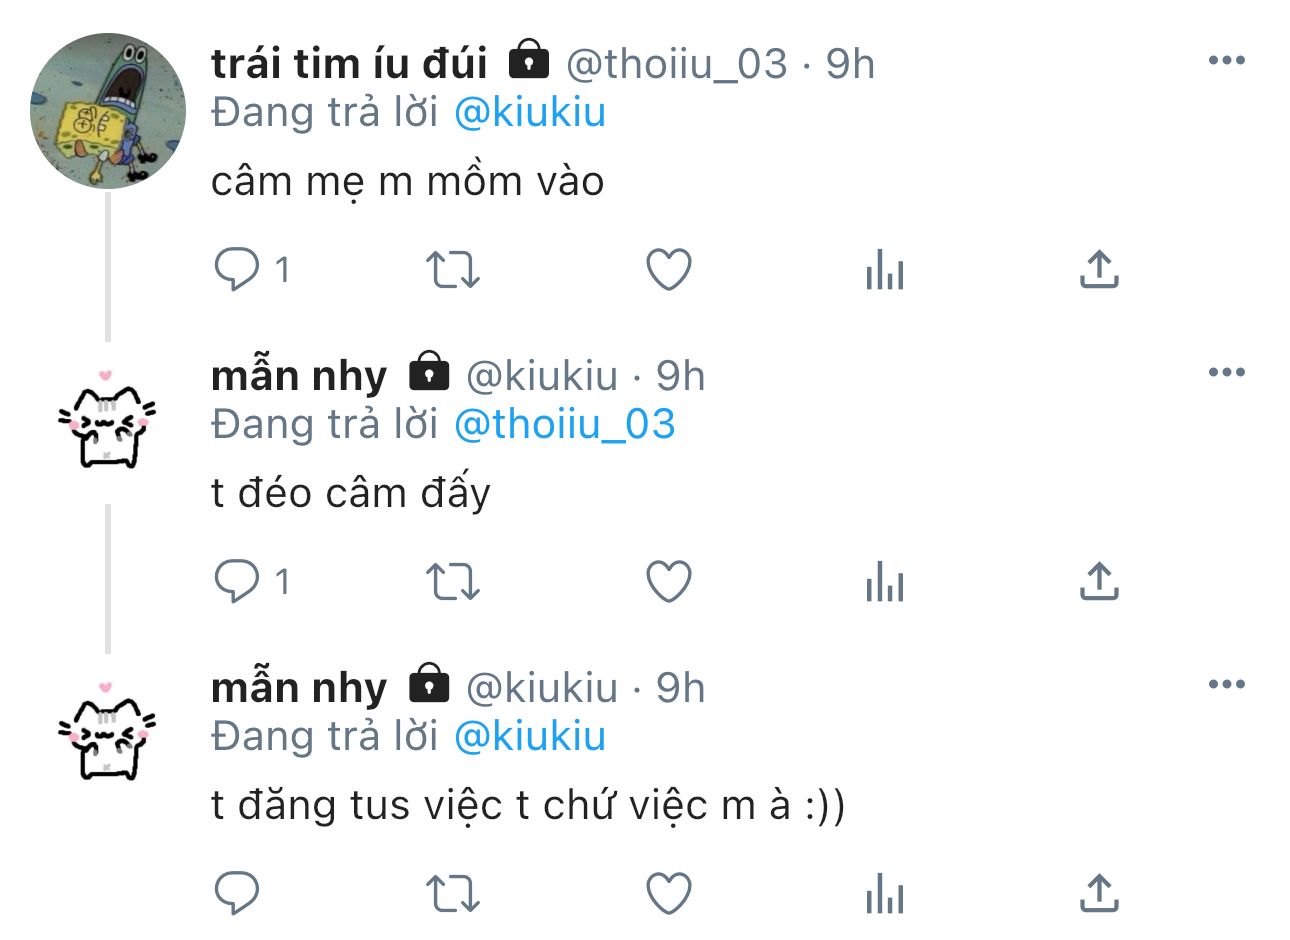The width and height of the screenshot is (1290, 940).
Task: Open the @thoiiu_03 mention in mẫn nhy's reply
Action: tap(565, 425)
